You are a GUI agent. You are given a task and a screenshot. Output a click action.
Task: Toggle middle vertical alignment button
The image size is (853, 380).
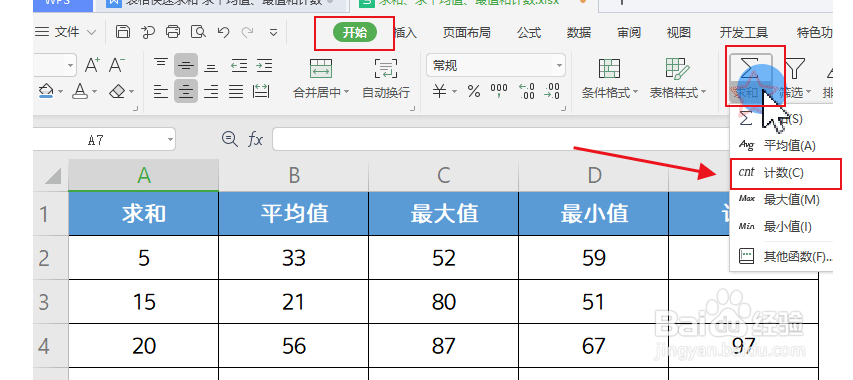tap(186, 66)
